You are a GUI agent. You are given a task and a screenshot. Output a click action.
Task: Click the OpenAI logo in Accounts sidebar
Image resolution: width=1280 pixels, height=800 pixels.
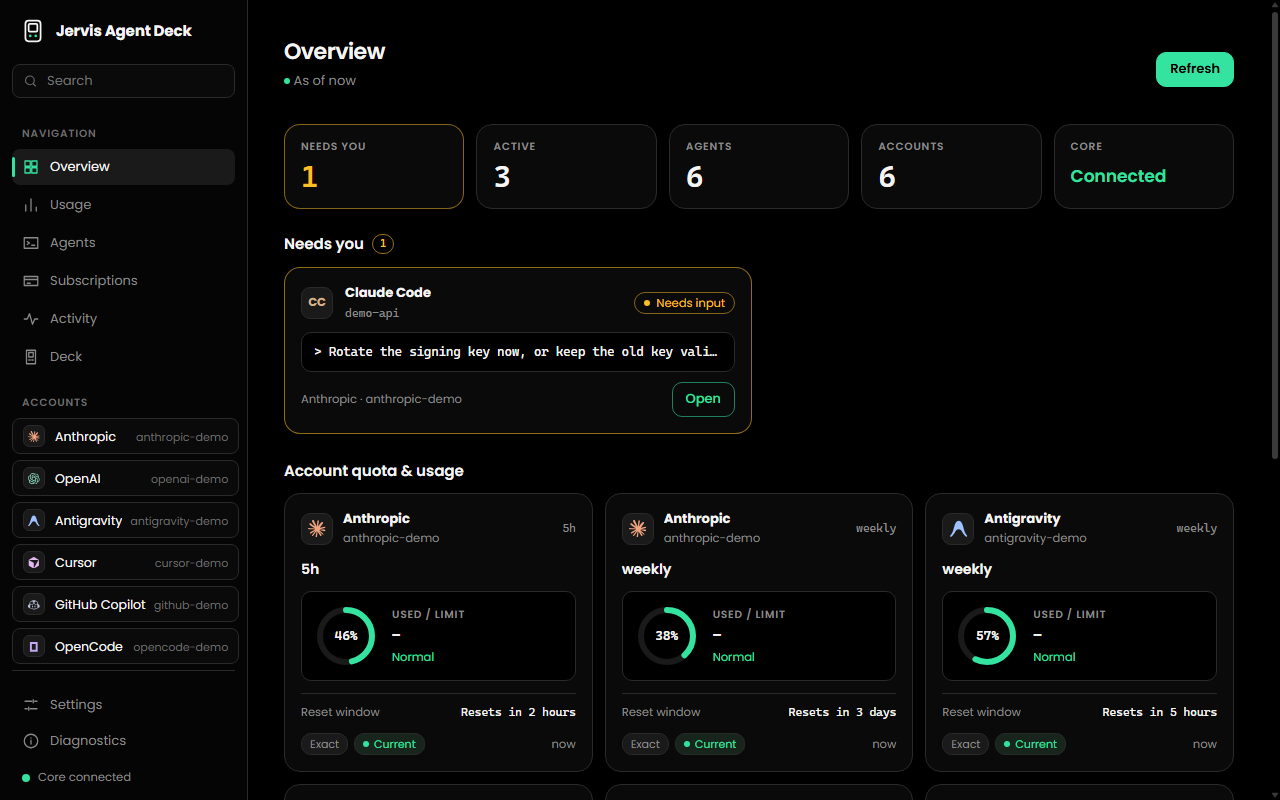tap(34, 479)
